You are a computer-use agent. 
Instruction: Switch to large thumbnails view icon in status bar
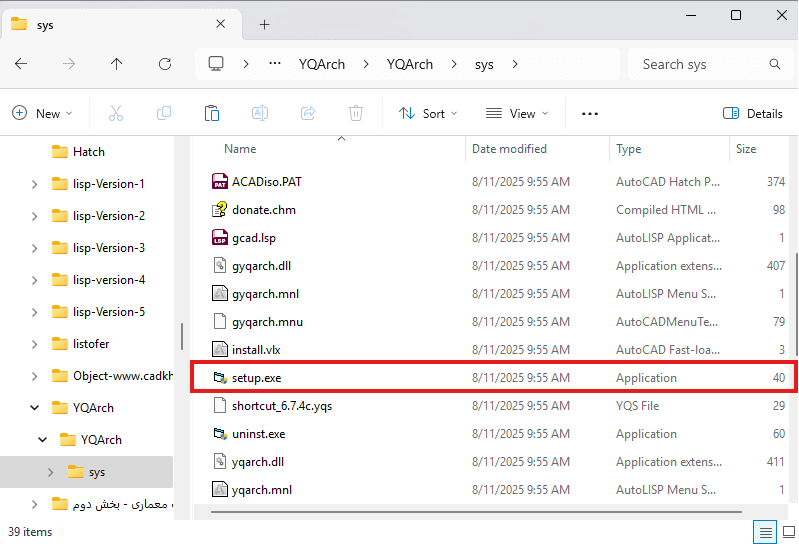tap(788, 532)
